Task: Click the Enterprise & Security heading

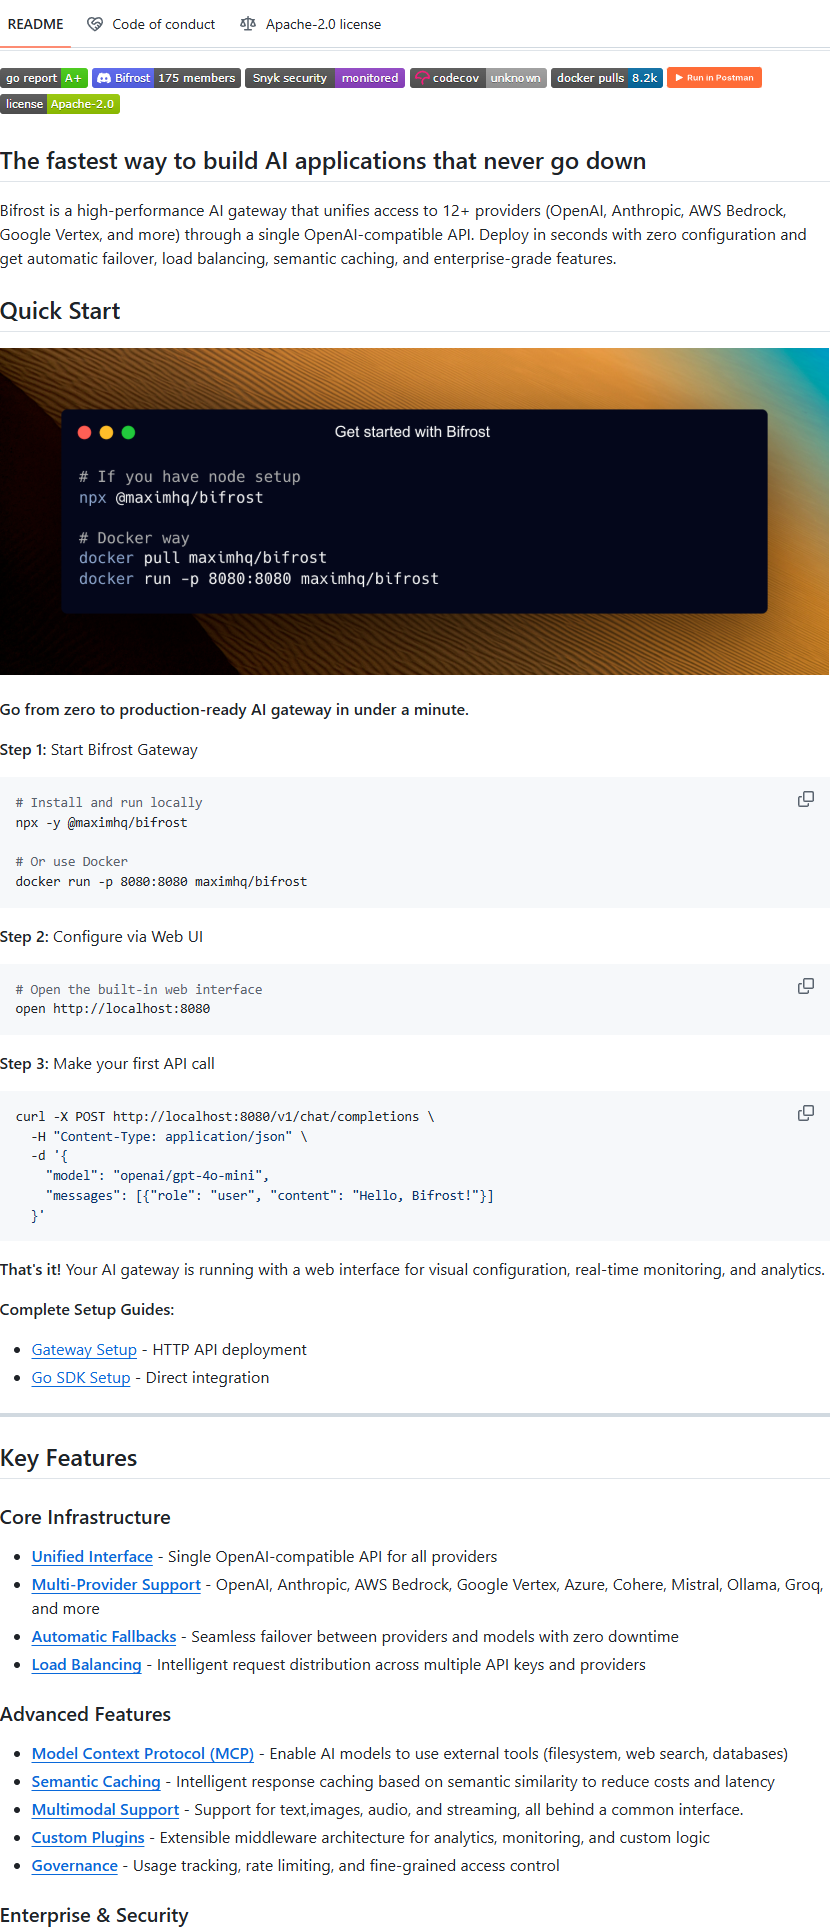Action: [94, 1915]
